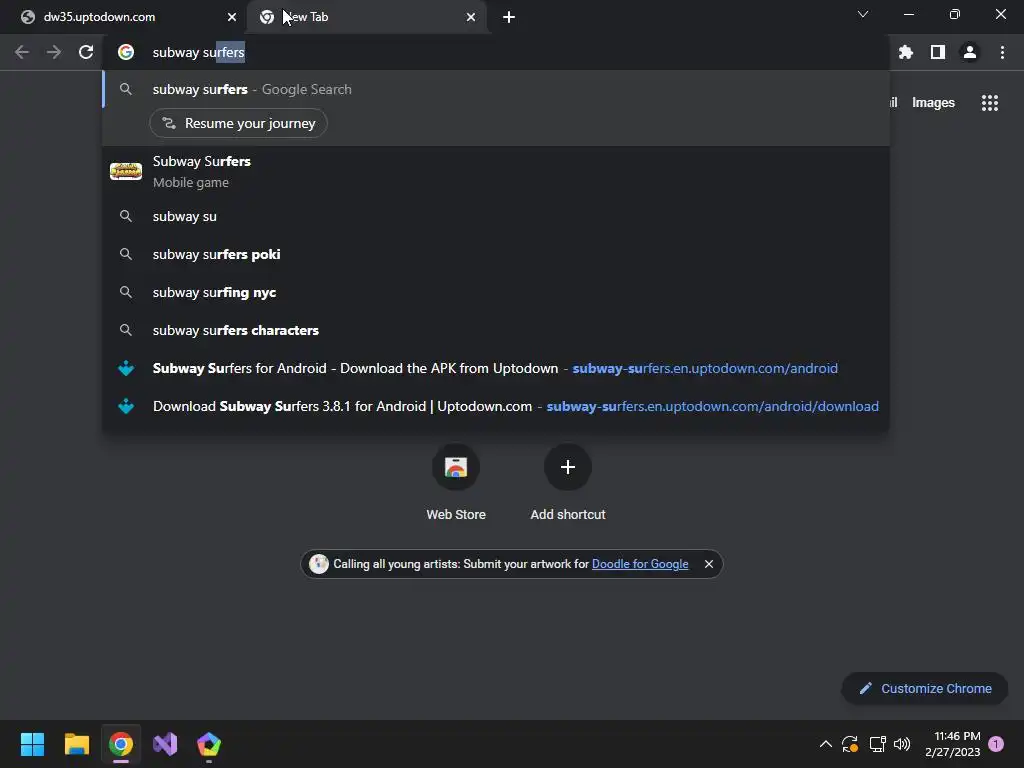Click the browser forward arrow
Image resolution: width=1024 pixels, height=768 pixels.
point(54,52)
